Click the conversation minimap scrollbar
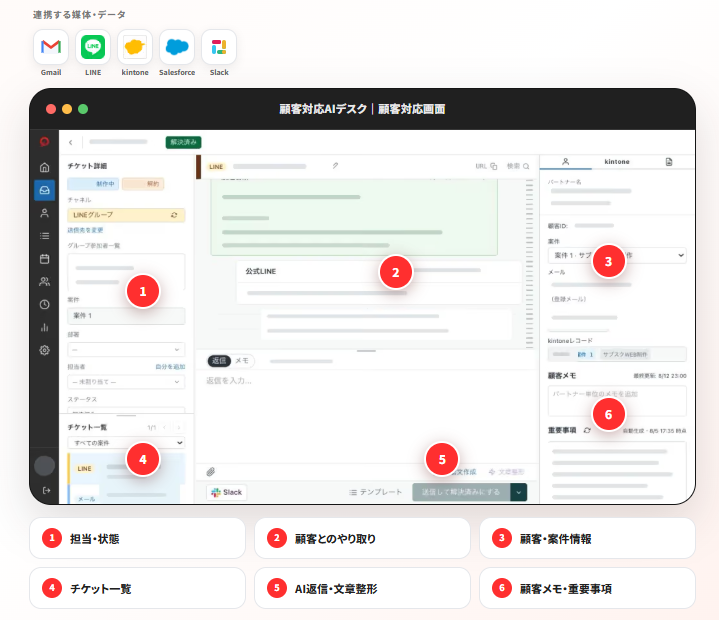The height and width of the screenshot is (620, 719). tap(530, 264)
